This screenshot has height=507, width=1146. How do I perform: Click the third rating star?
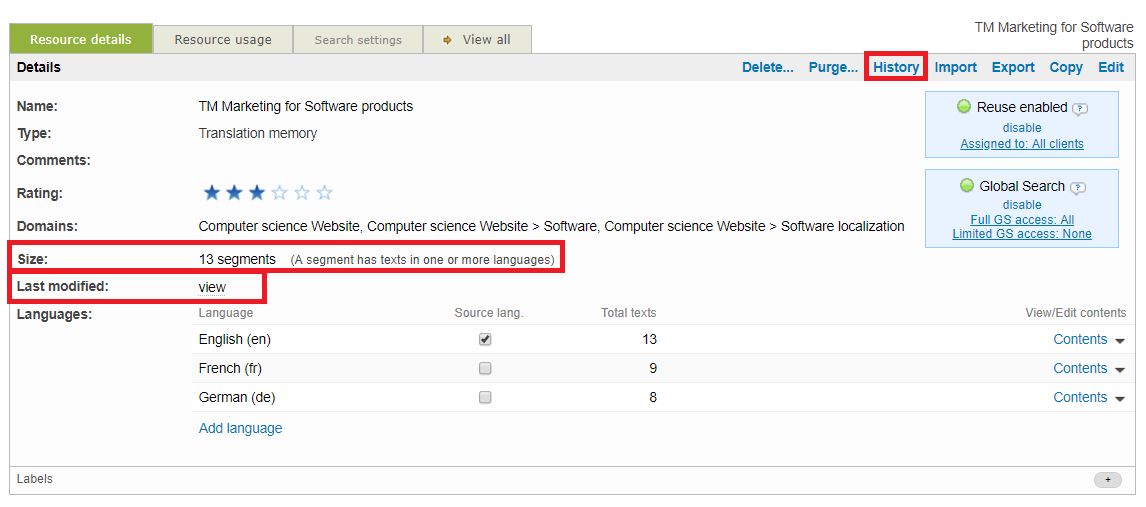click(257, 193)
